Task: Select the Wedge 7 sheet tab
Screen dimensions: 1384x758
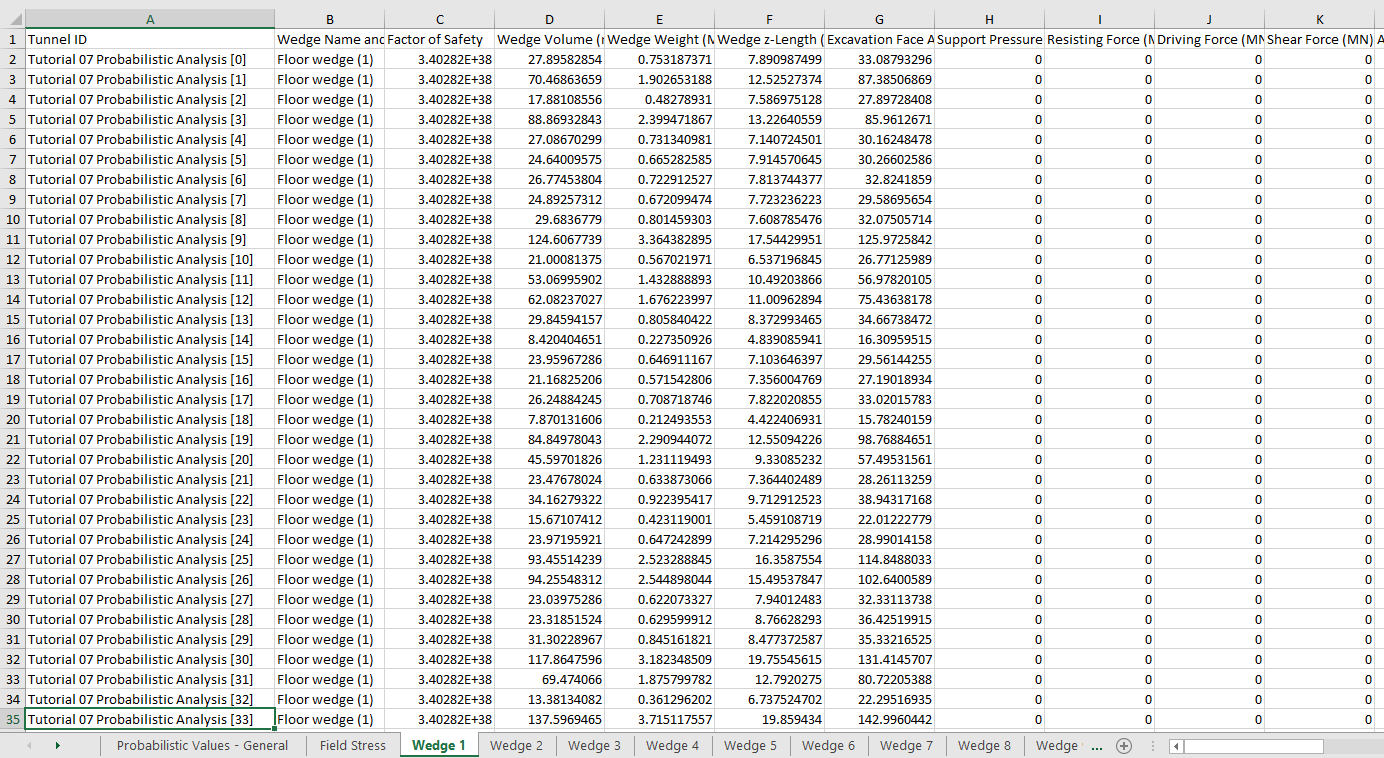Action: (907, 746)
